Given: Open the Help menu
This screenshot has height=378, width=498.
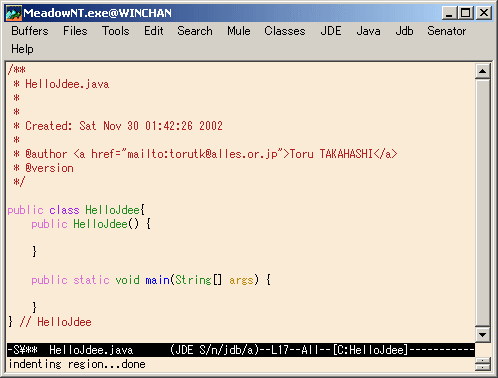Looking at the screenshot, I should click(22, 49).
